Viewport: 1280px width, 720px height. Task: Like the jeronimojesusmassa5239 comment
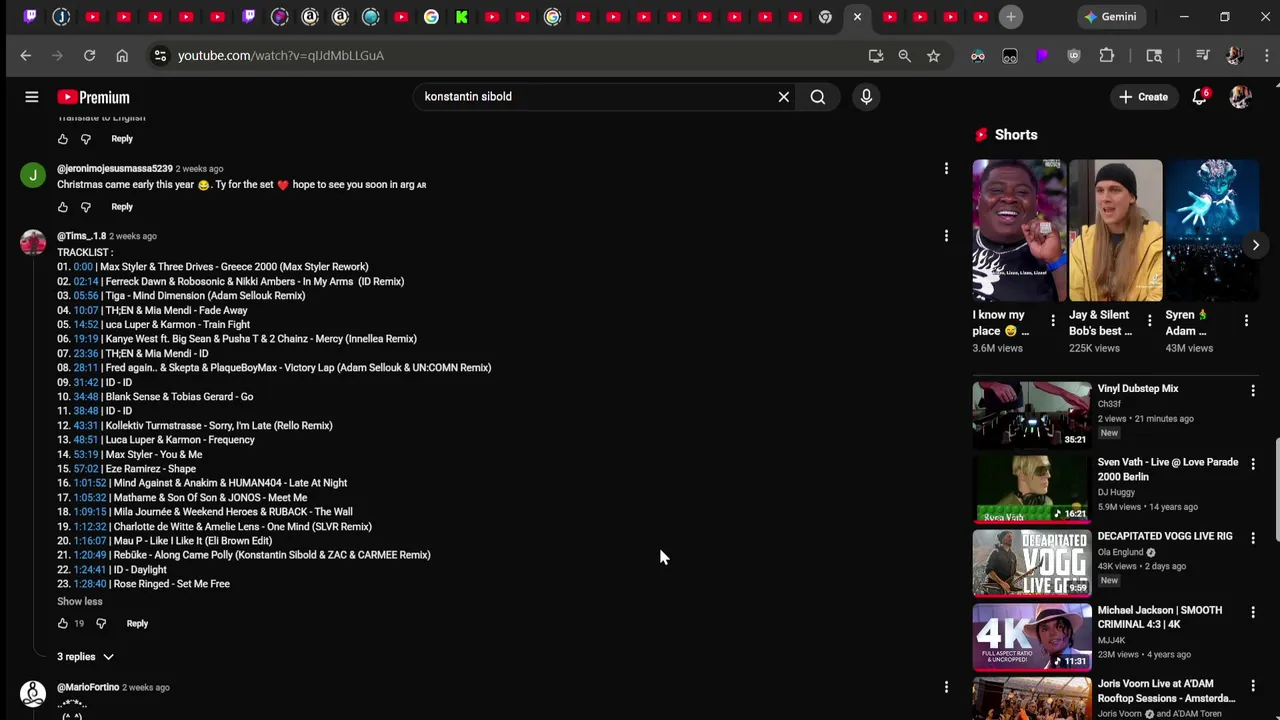[x=63, y=207]
